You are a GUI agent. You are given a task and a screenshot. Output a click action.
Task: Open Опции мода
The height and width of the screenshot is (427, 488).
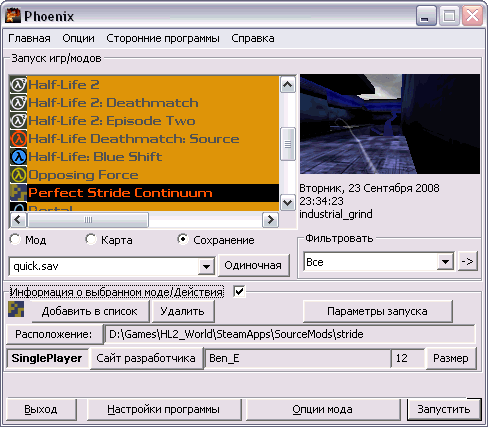pyautogui.click(x=322, y=409)
